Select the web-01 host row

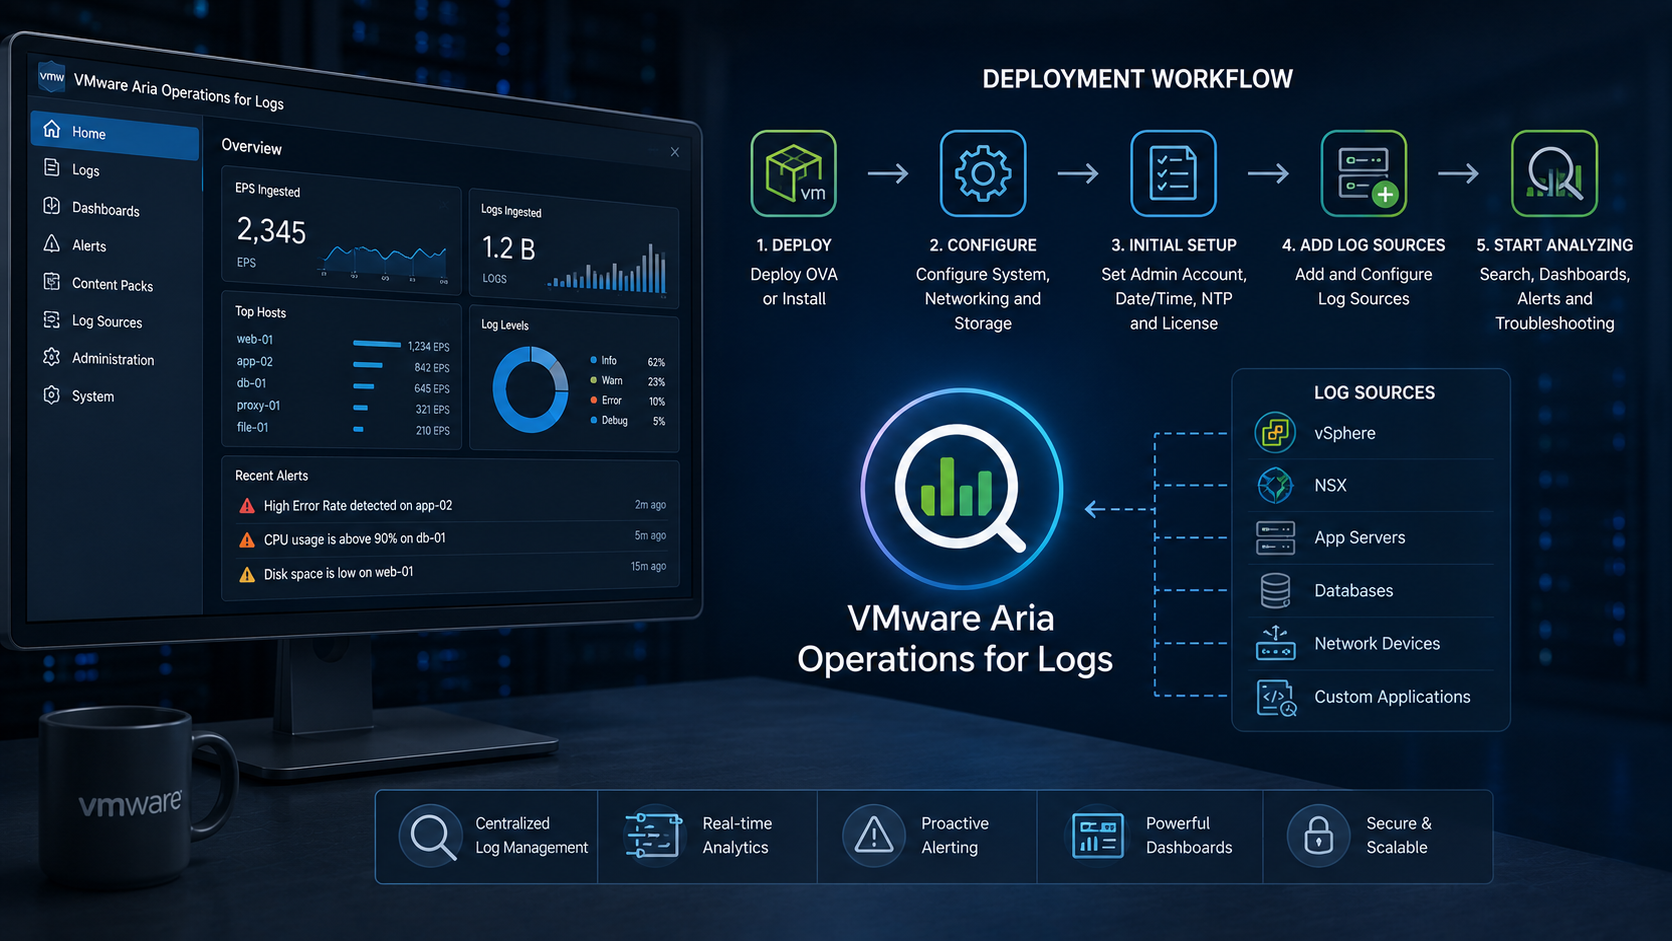pyautogui.click(x=343, y=343)
